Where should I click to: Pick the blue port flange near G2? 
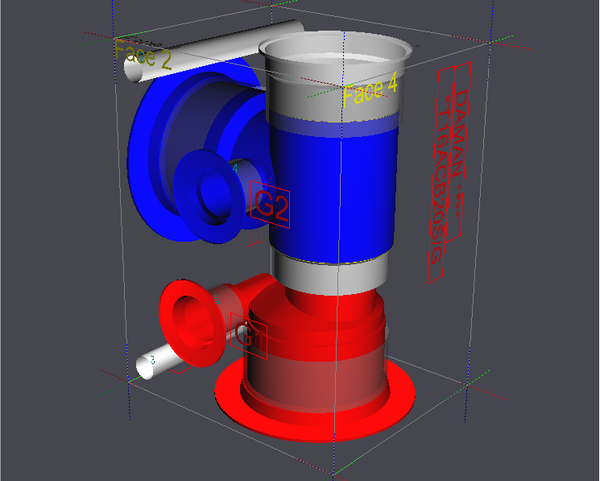point(209,196)
